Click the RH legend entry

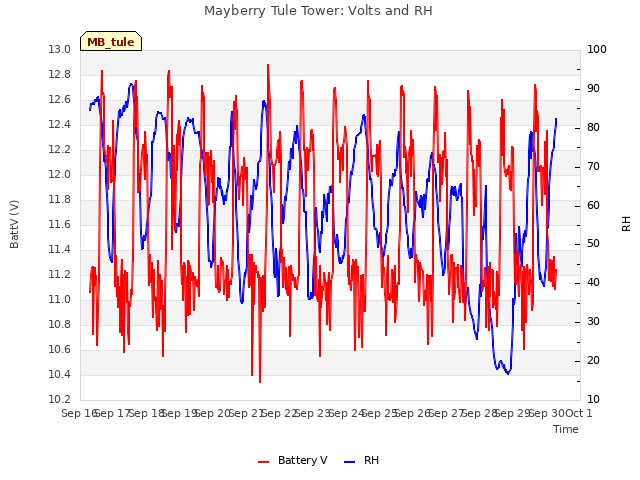point(362,460)
